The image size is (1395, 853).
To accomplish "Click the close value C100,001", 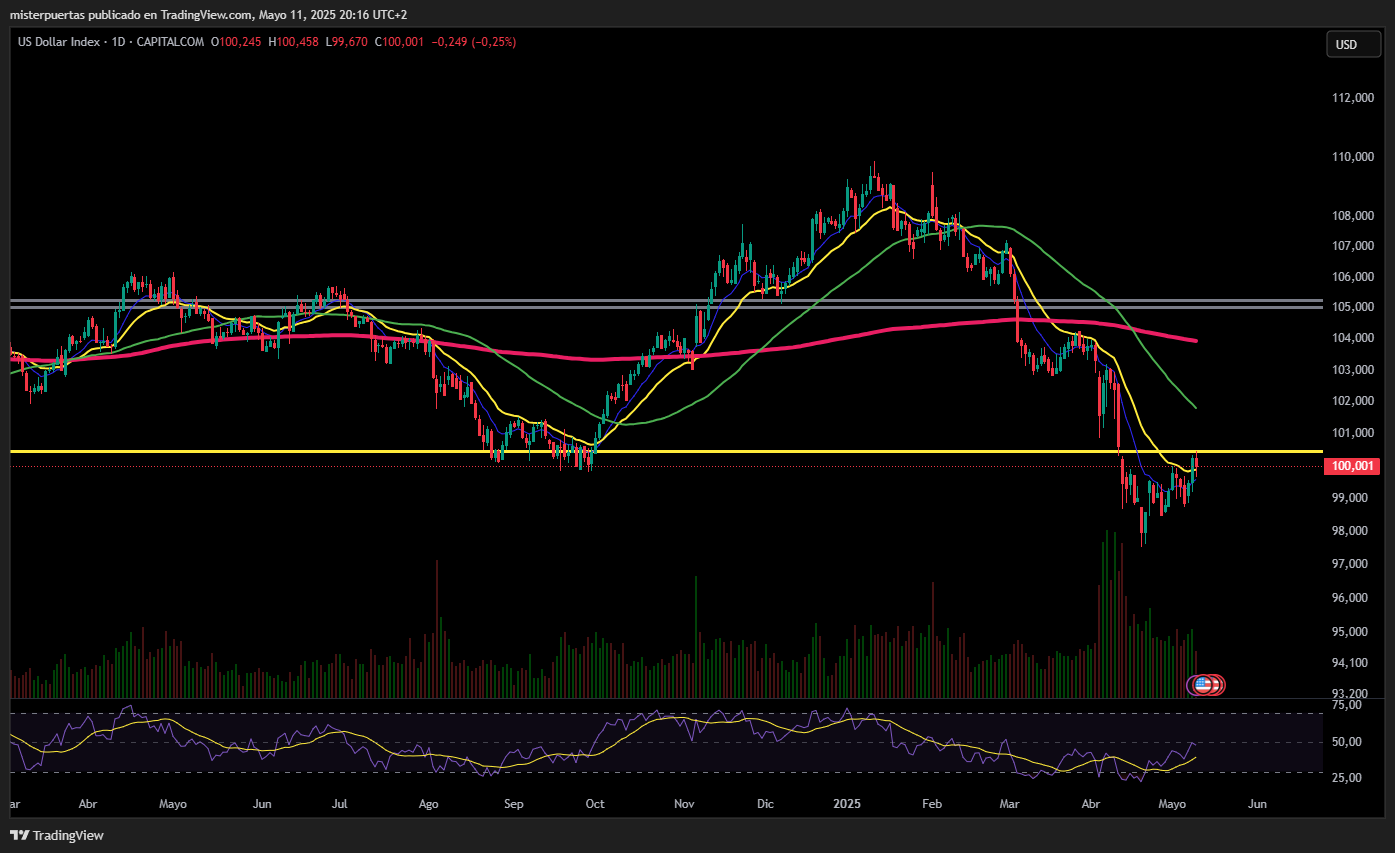I will (x=399, y=42).
